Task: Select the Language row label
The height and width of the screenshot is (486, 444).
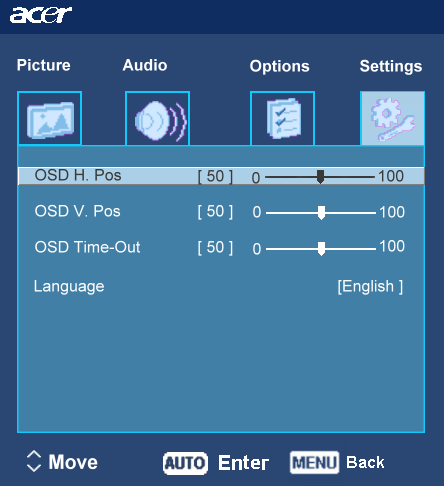Action: (x=69, y=287)
